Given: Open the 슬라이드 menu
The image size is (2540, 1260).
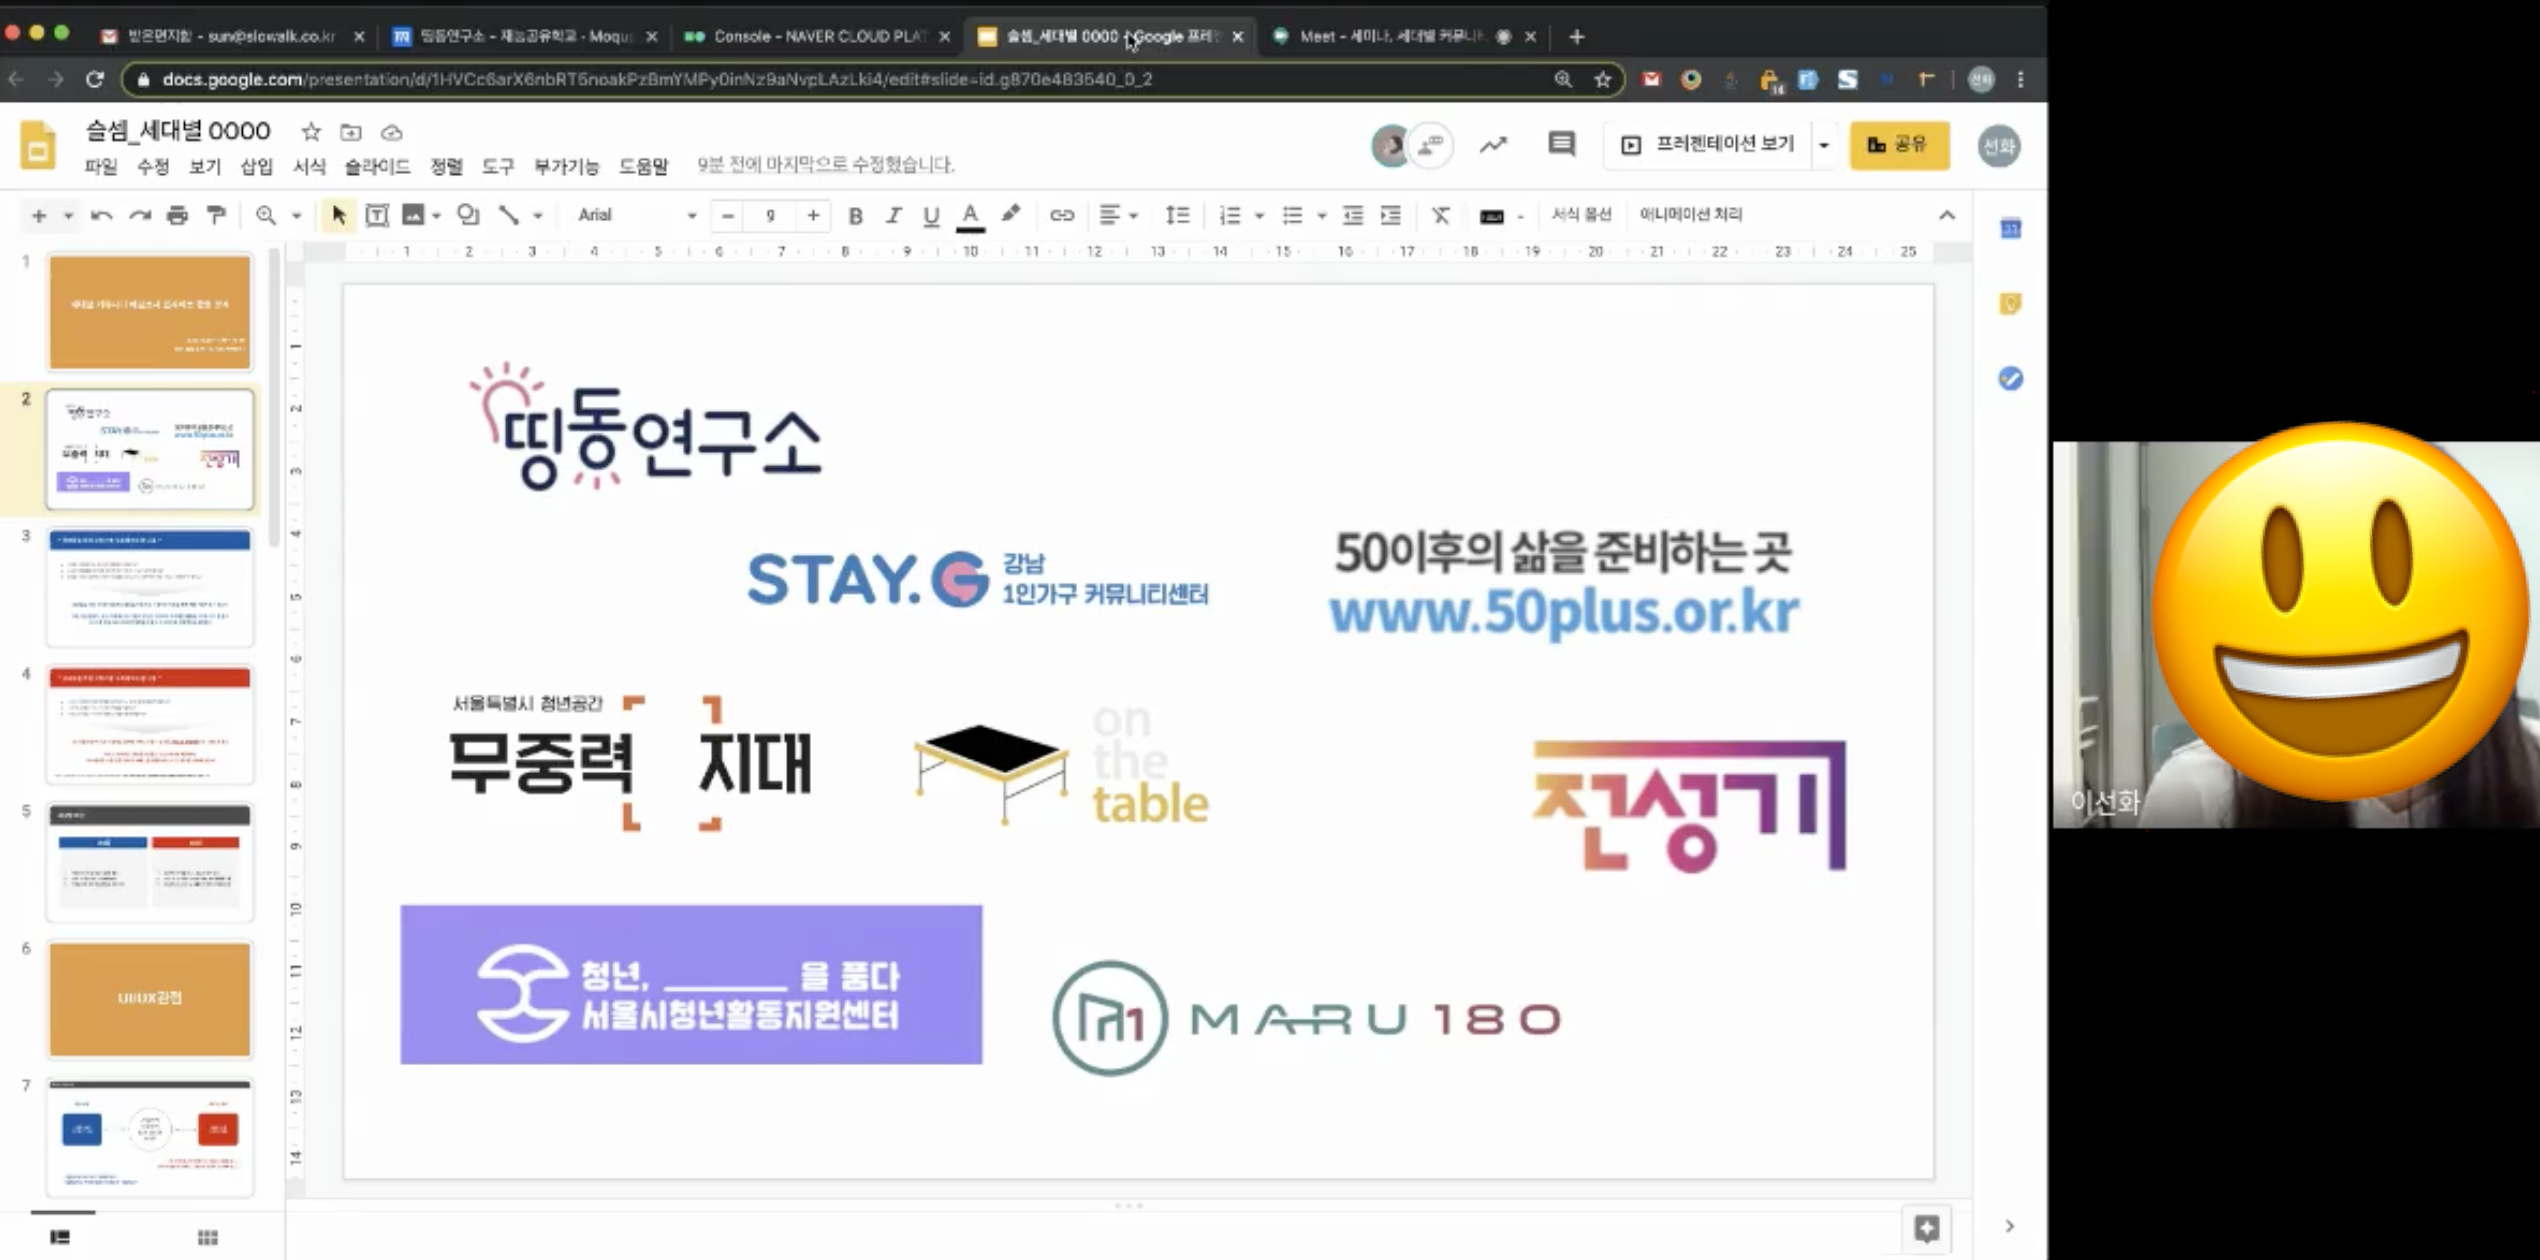Looking at the screenshot, I should point(377,166).
